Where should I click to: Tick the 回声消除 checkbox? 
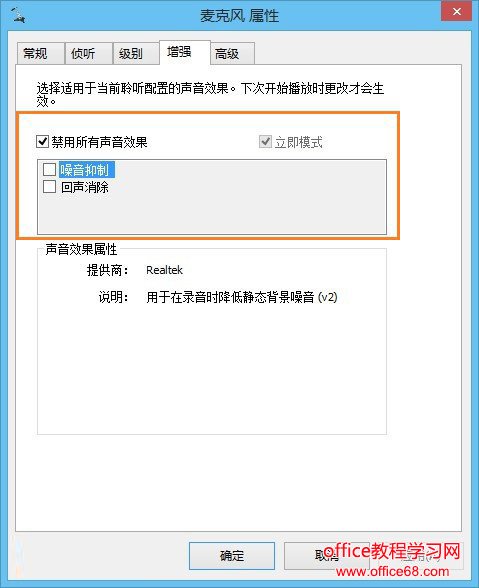(x=49, y=186)
